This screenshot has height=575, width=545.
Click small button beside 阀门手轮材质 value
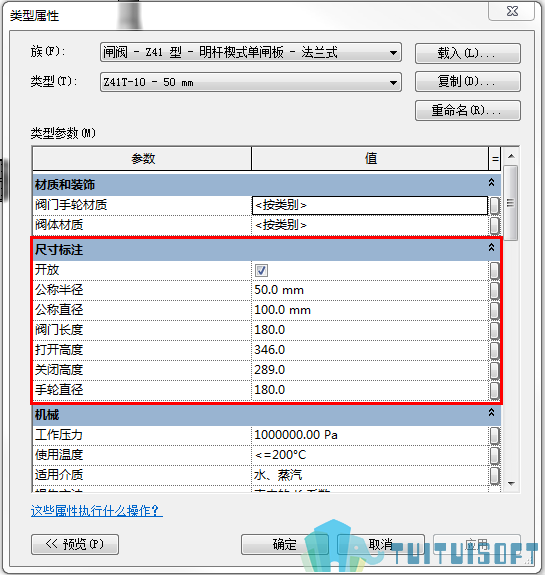pyautogui.click(x=495, y=206)
